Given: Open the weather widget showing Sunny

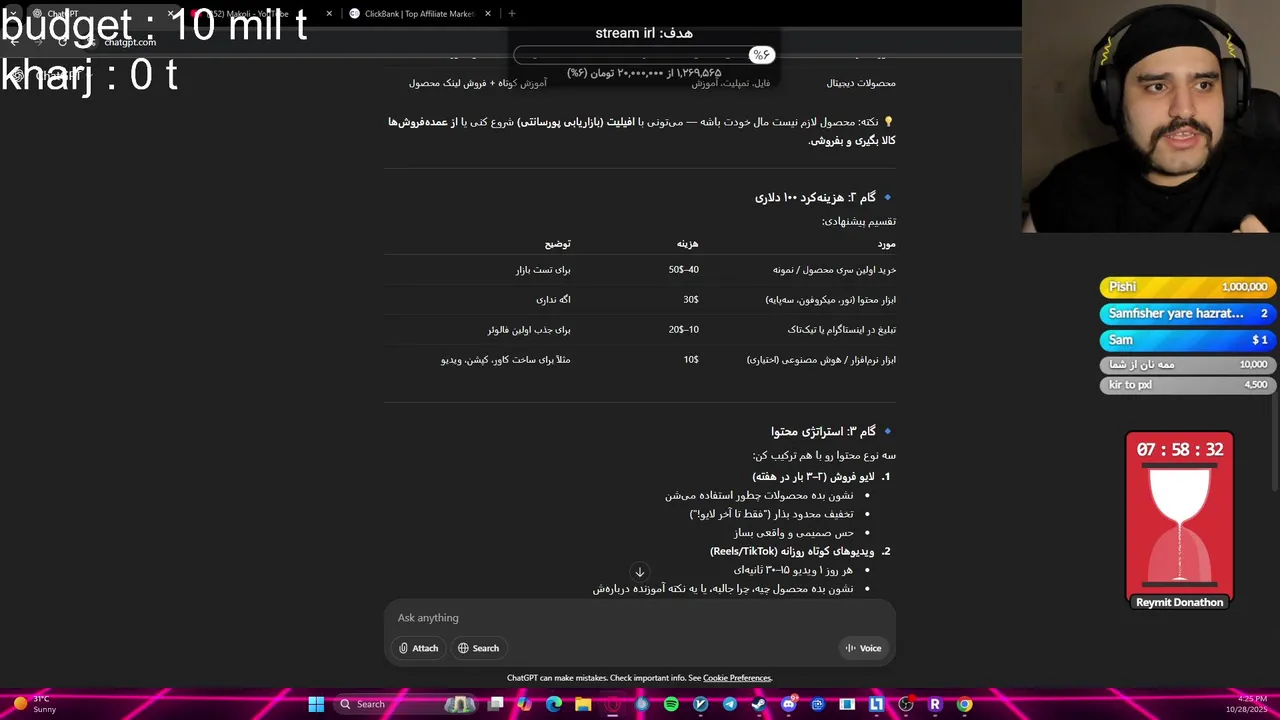Looking at the screenshot, I should tap(33, 704).
